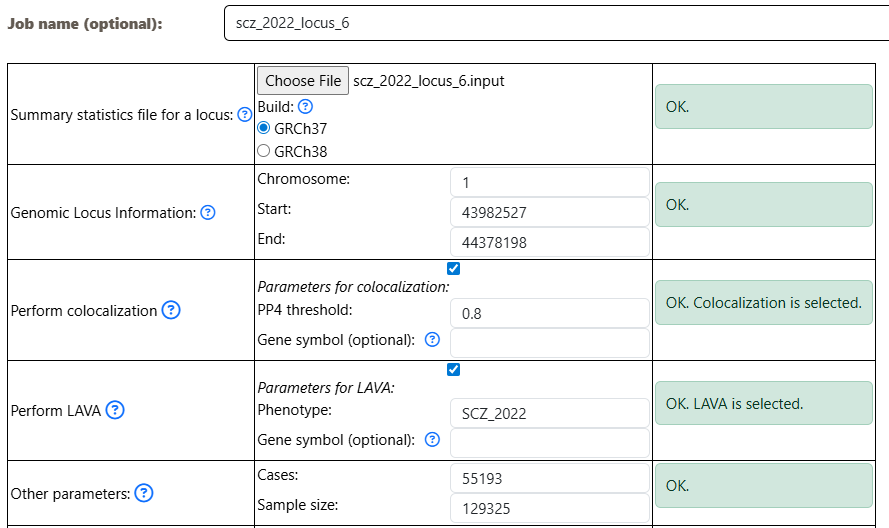Focus the End position field
Viewport: 889px width, 528px height.
[550, 242]
